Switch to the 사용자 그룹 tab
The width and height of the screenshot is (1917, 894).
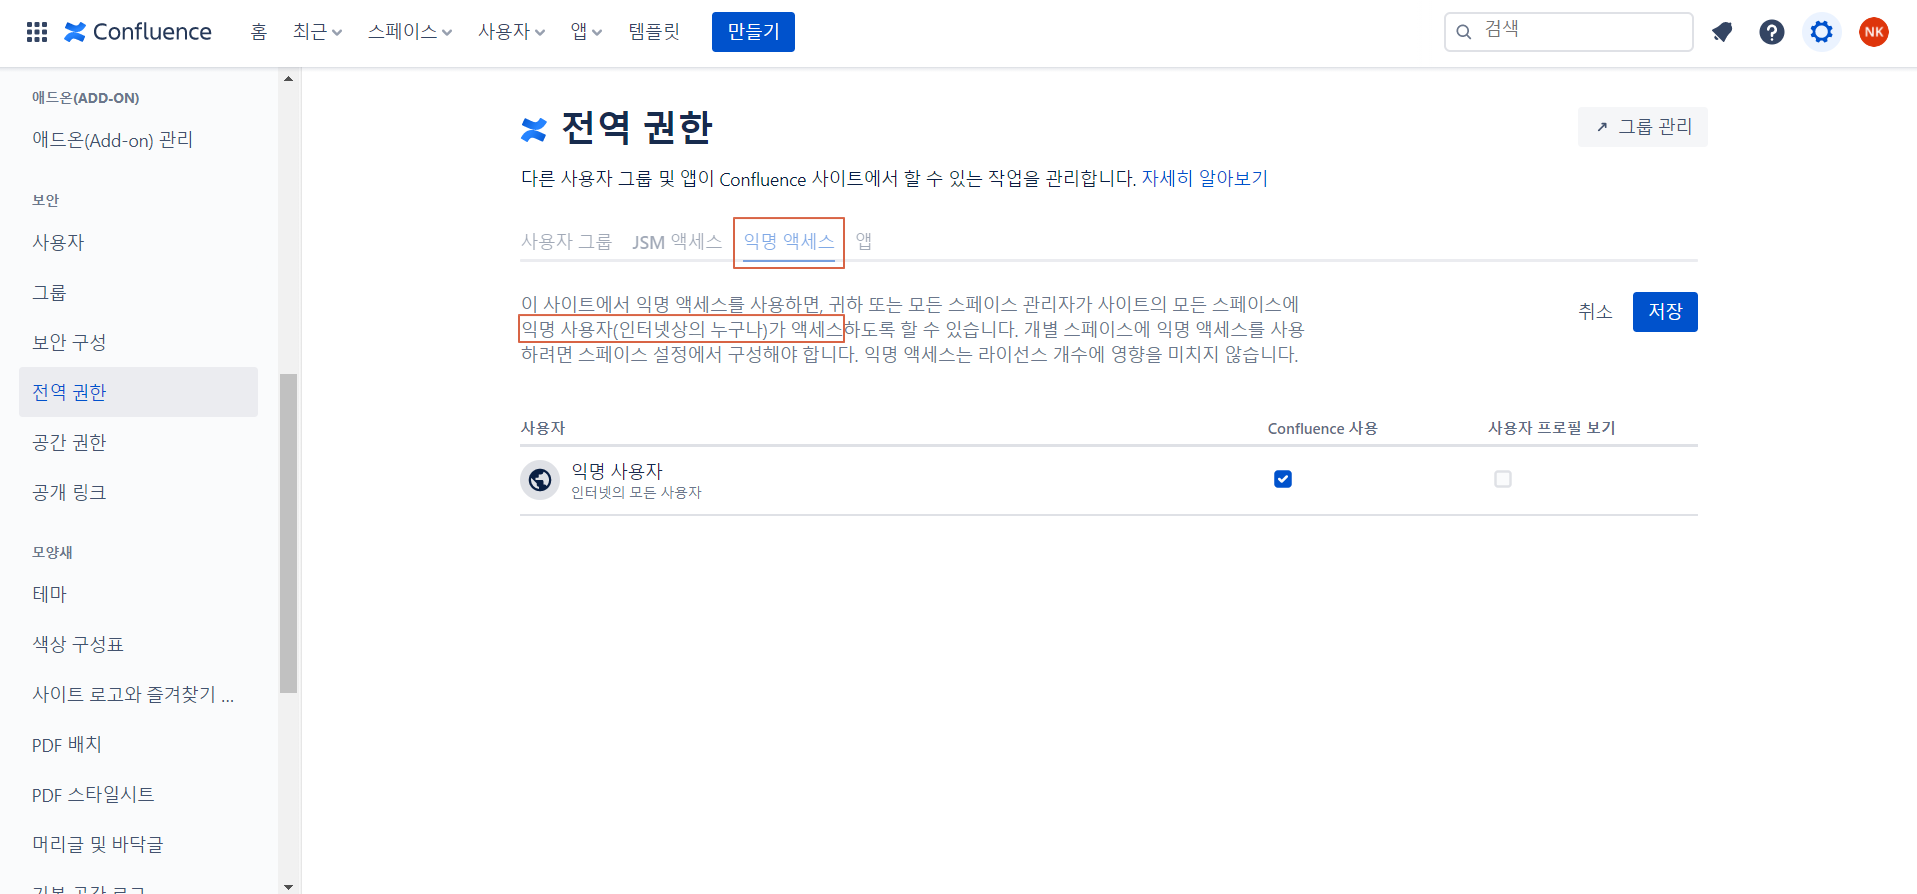(x=566, y=242)
